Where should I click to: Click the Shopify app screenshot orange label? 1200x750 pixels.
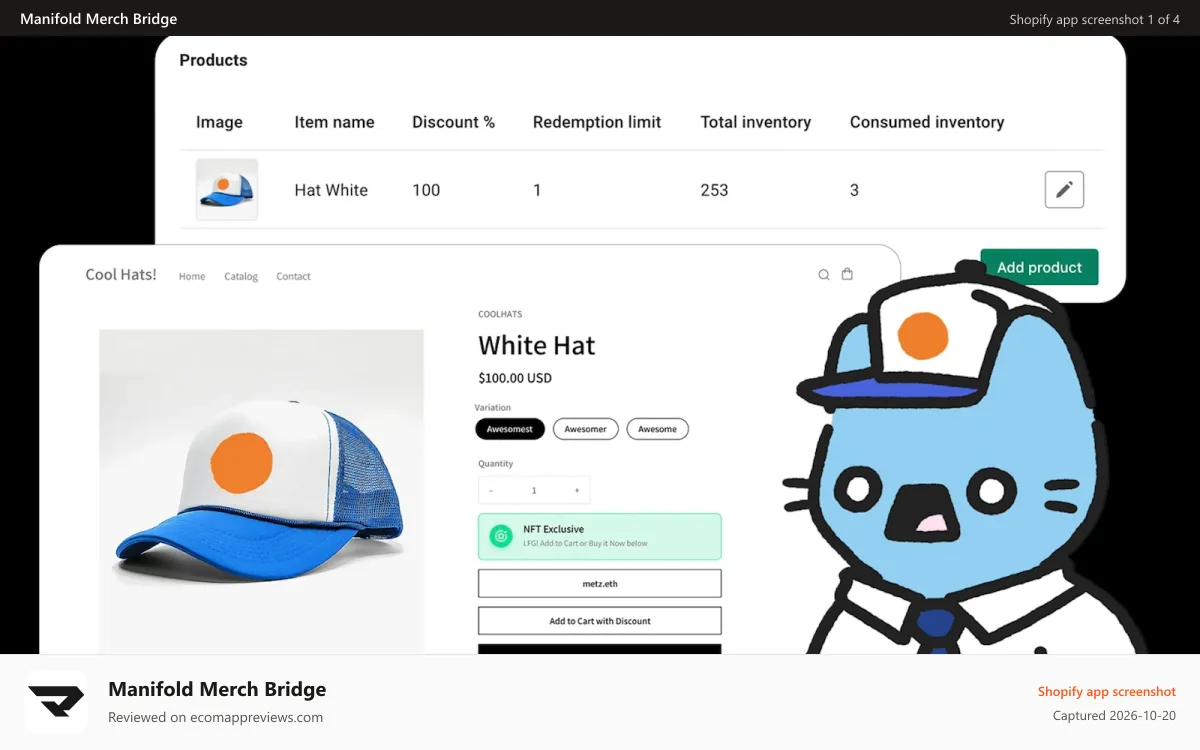click(x=1107, y=691)
